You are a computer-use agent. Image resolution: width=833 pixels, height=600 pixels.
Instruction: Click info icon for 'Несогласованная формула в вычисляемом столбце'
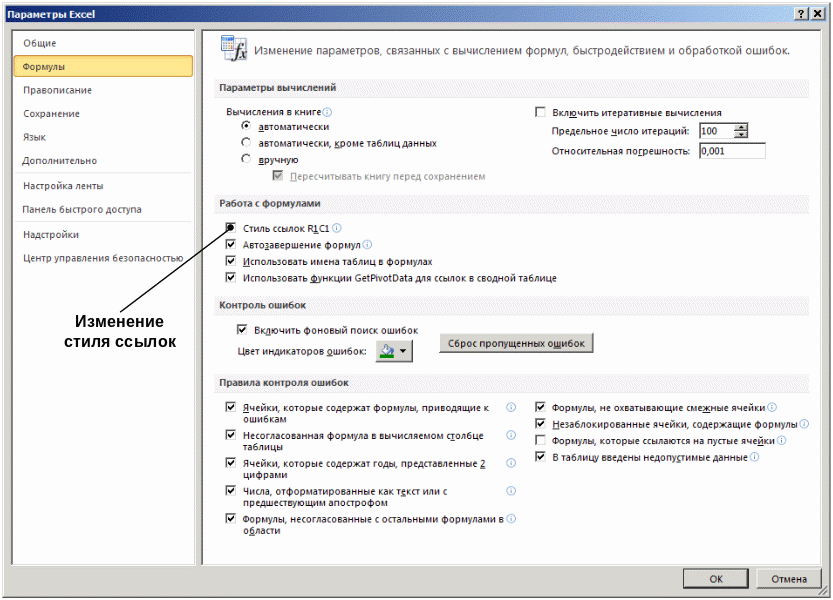(x=511, y=435)
